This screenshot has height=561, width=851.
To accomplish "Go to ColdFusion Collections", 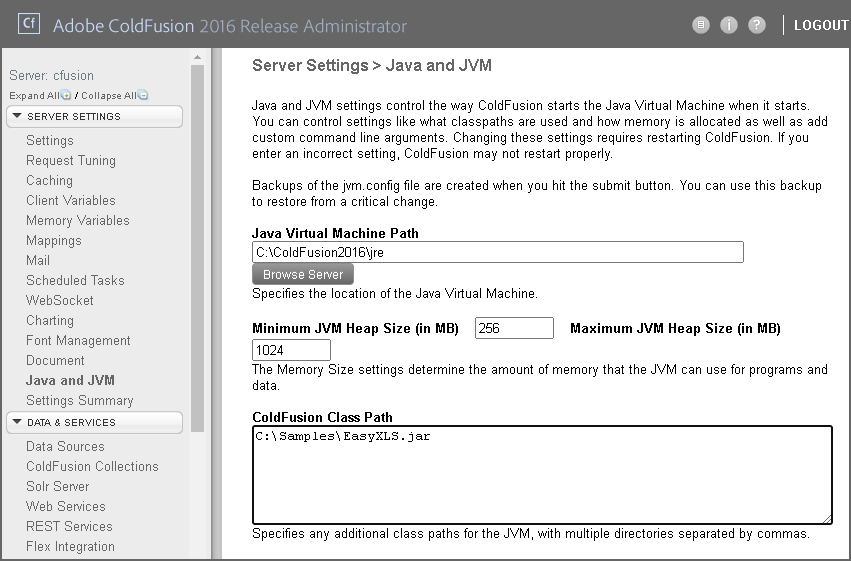I will click(92, 467).
